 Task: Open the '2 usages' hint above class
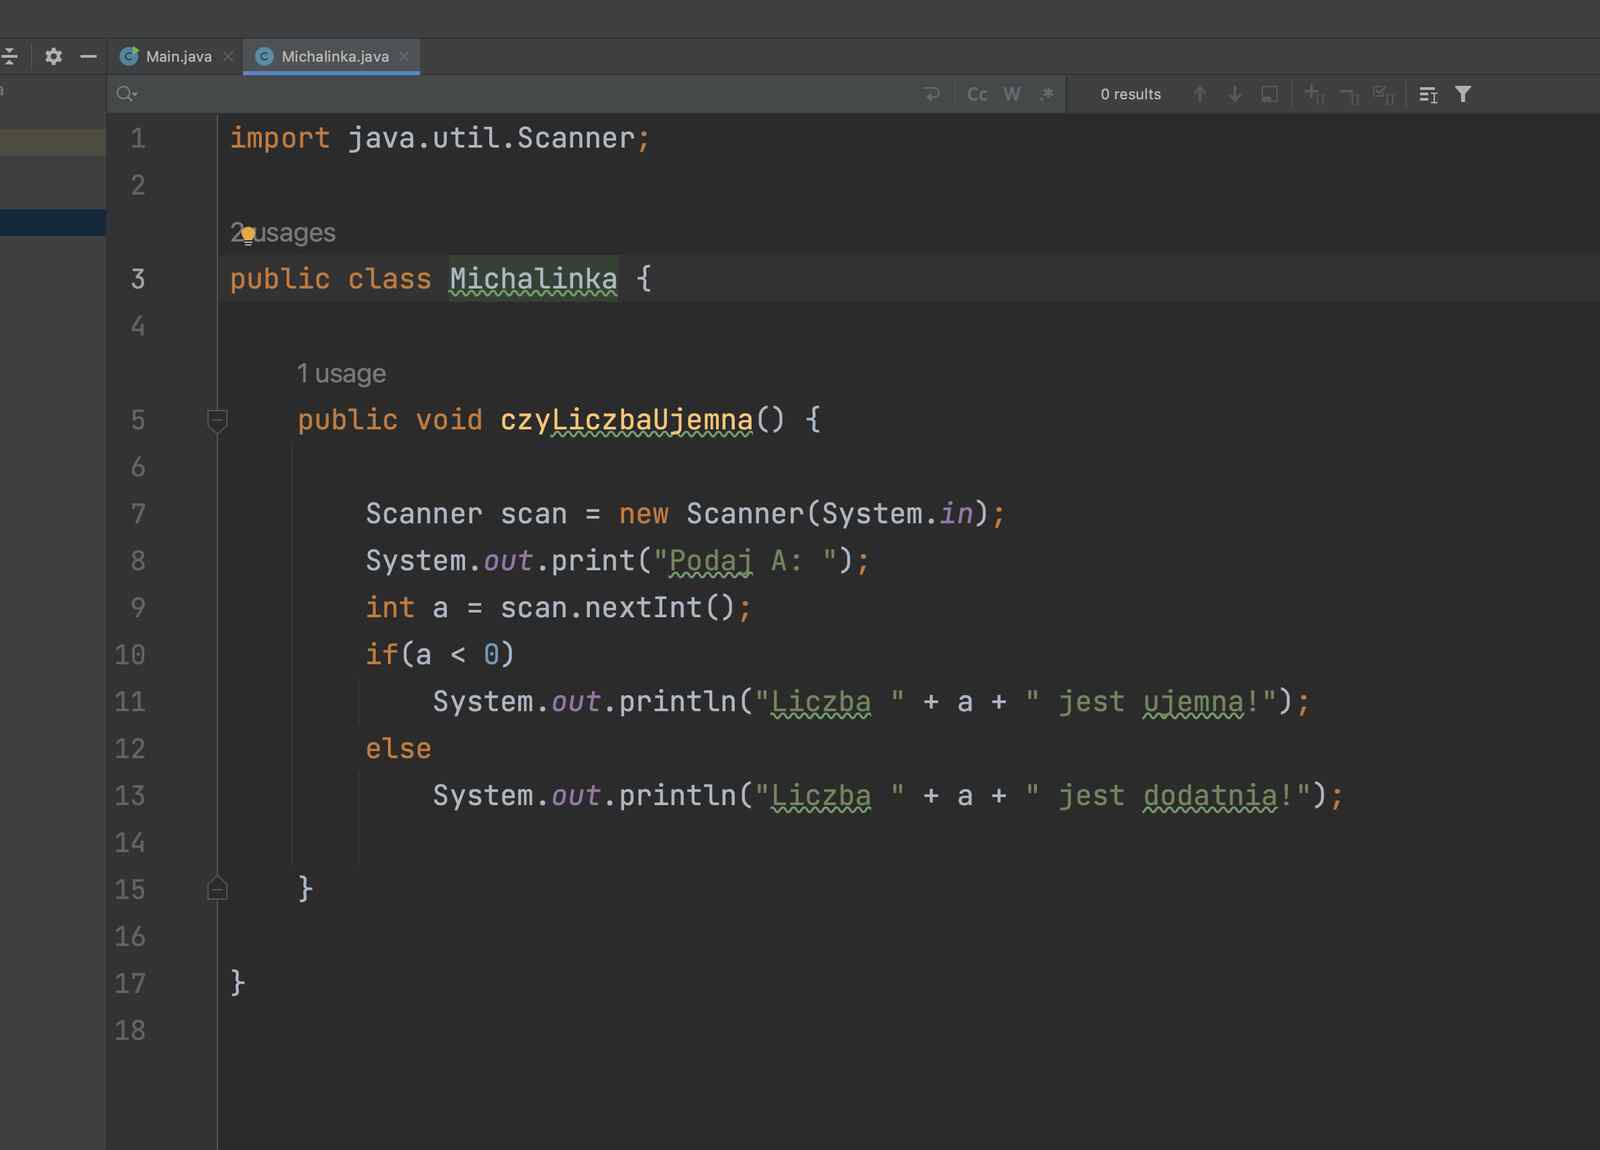[283, 232]
